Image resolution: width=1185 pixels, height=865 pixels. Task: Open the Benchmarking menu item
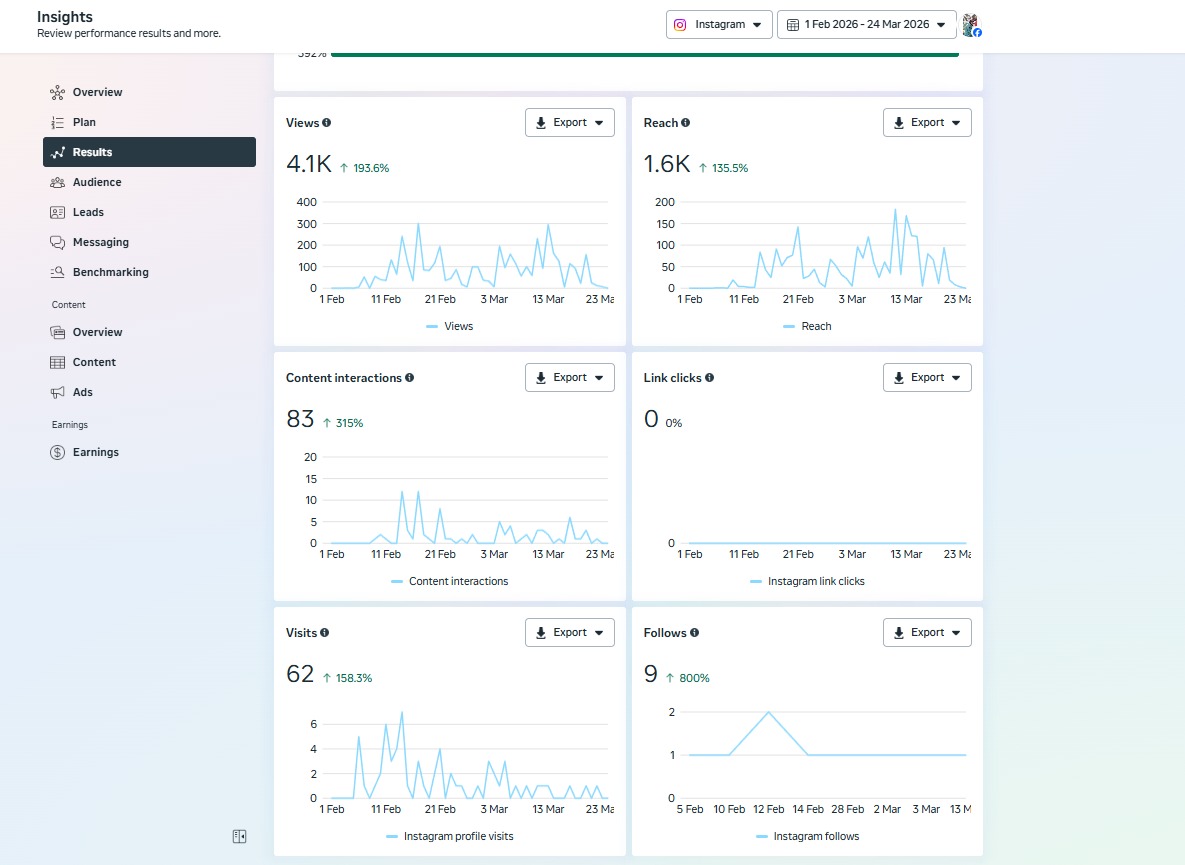(149, 272)
